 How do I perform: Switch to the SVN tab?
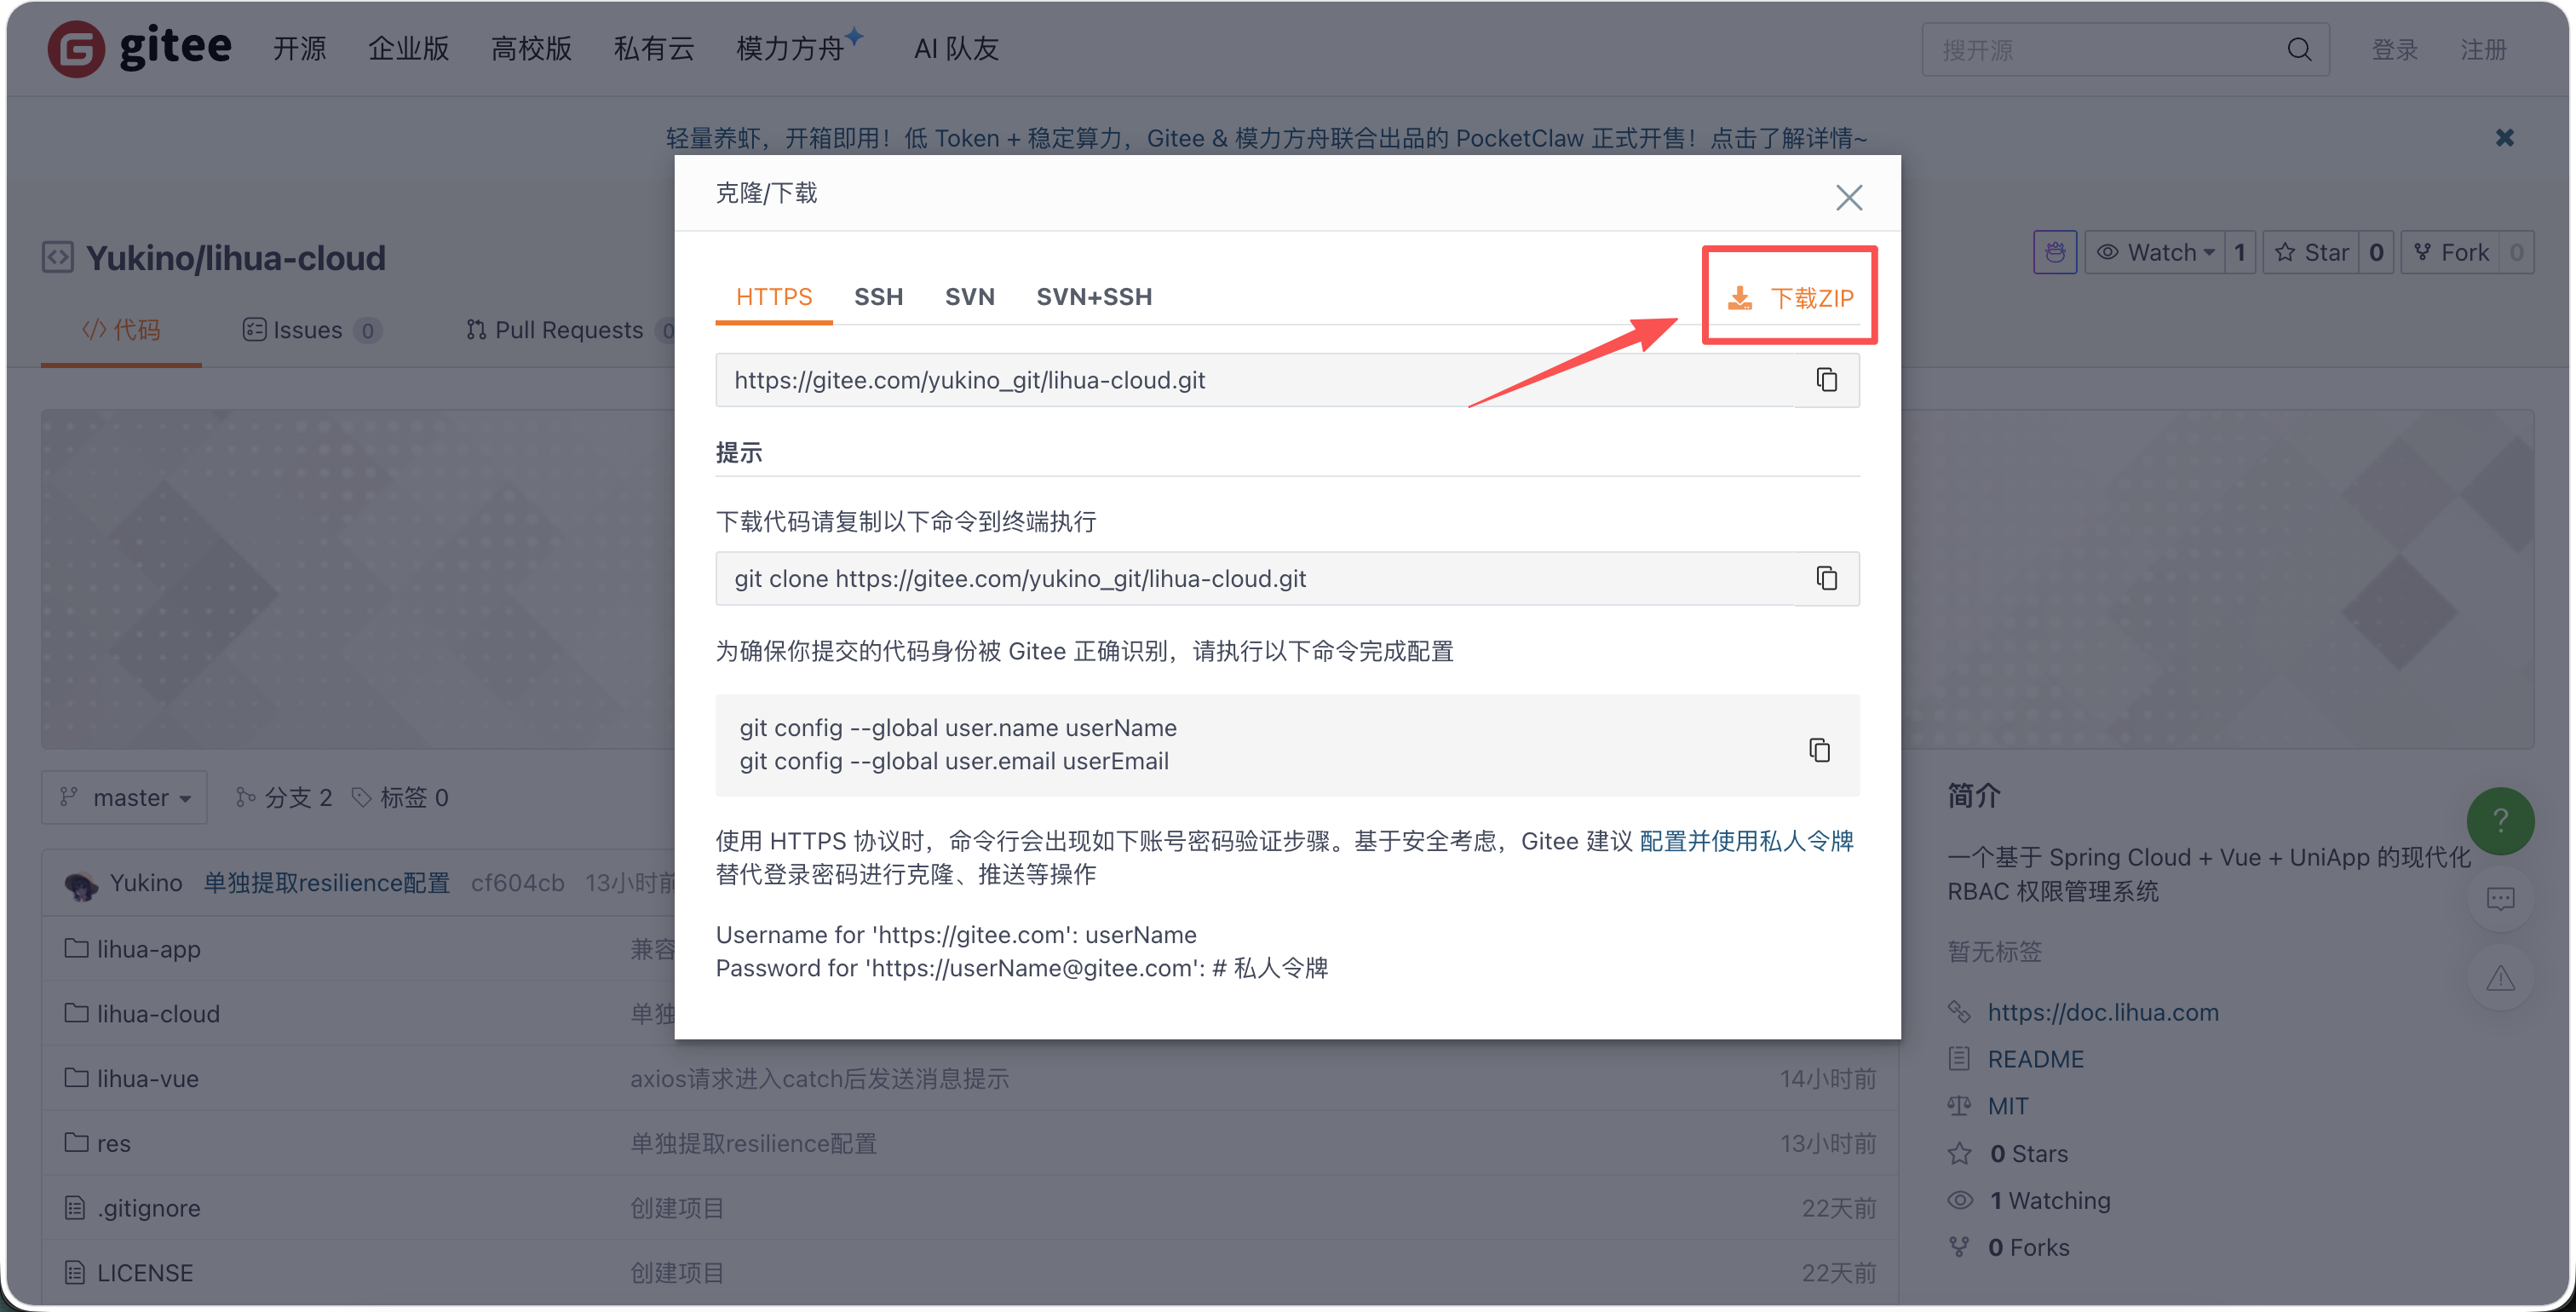click(970, 297)
